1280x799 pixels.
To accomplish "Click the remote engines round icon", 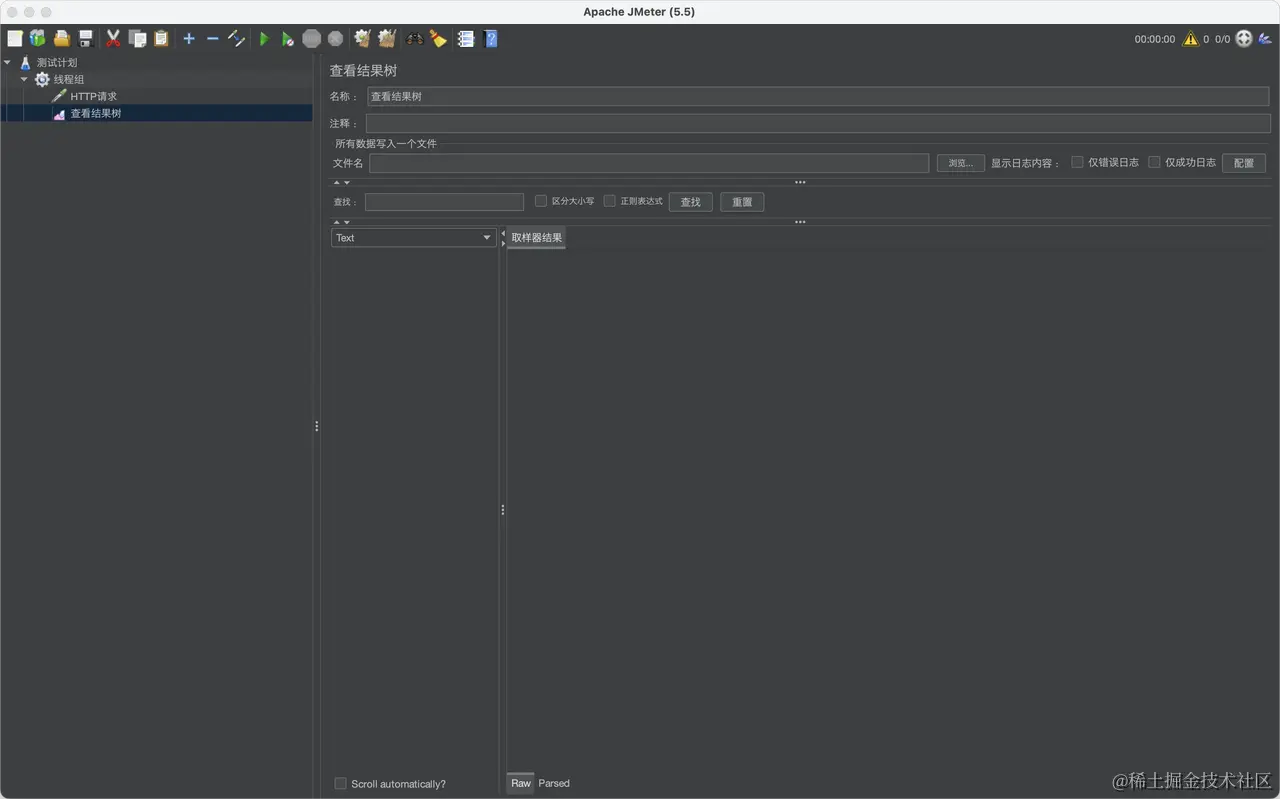I will point(1244,39).
